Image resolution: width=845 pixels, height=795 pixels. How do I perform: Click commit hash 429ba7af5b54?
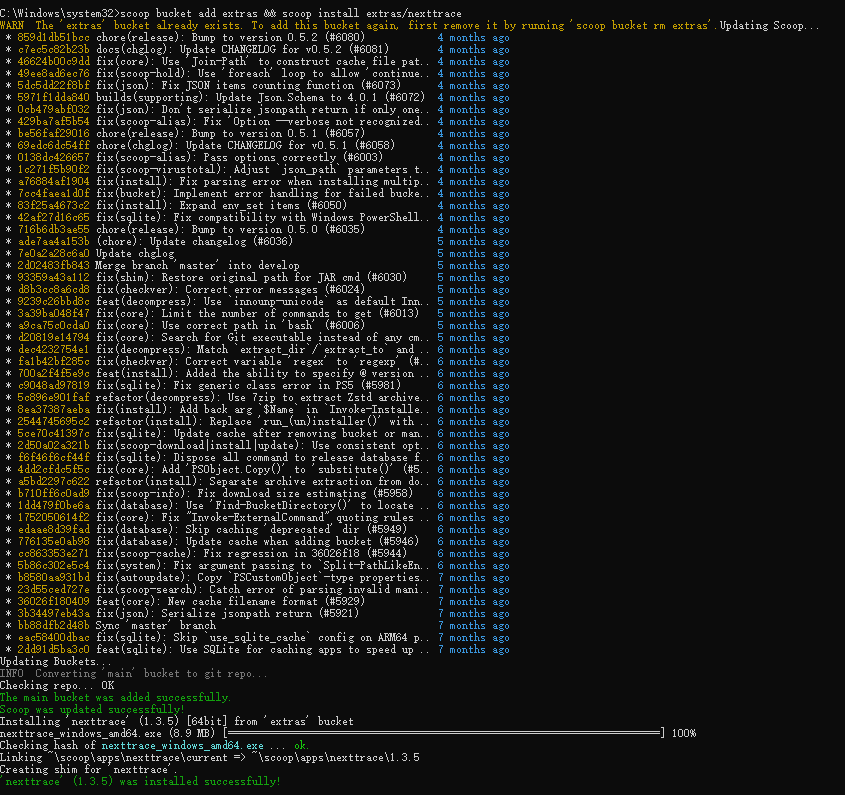pos(53,122)
